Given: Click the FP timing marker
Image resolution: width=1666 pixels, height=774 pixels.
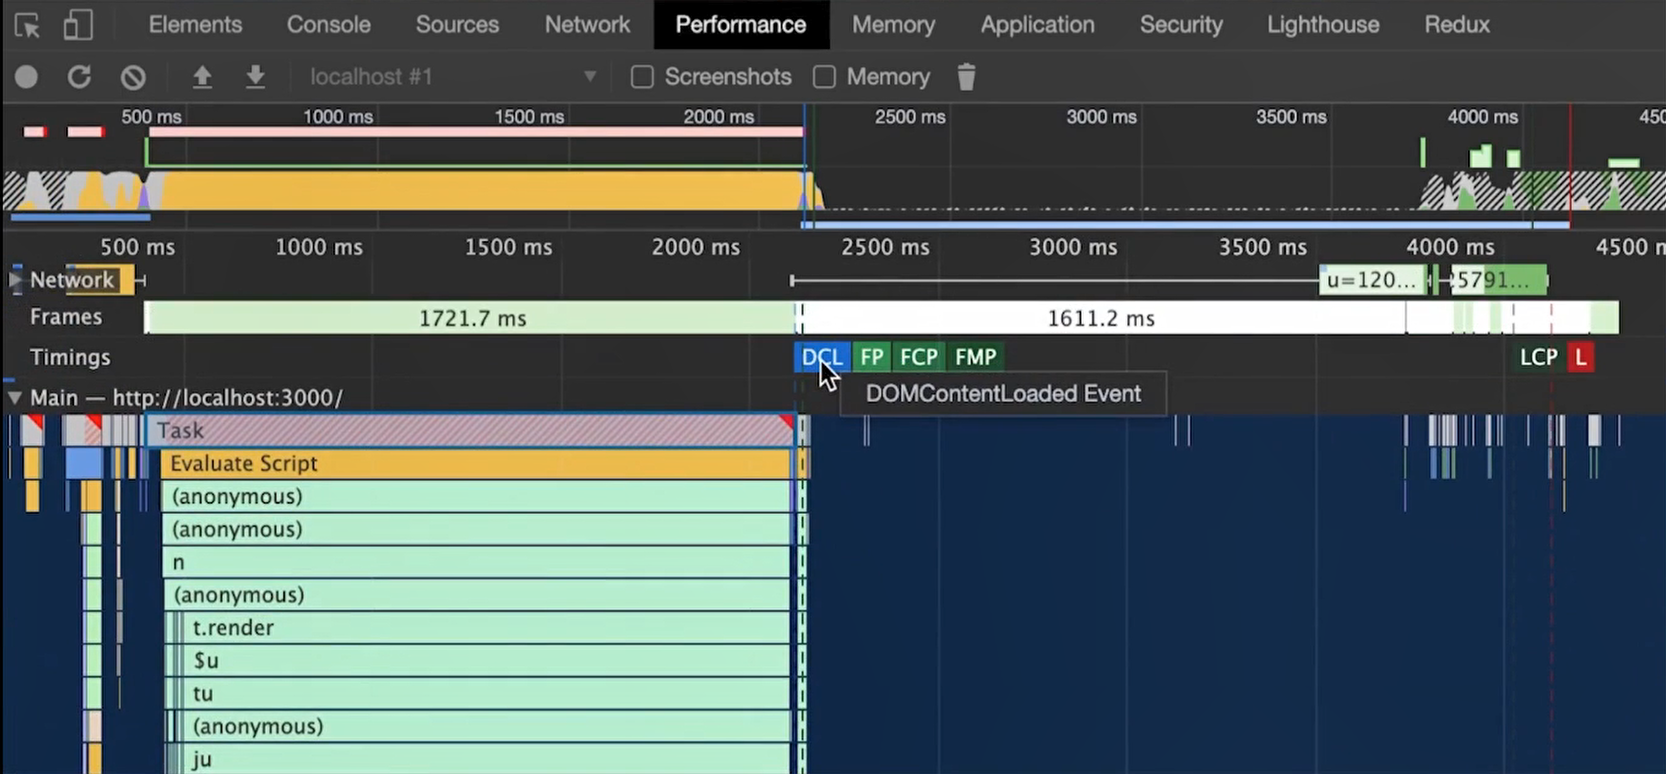Looking at the screenshot, I should click(871, 357).
